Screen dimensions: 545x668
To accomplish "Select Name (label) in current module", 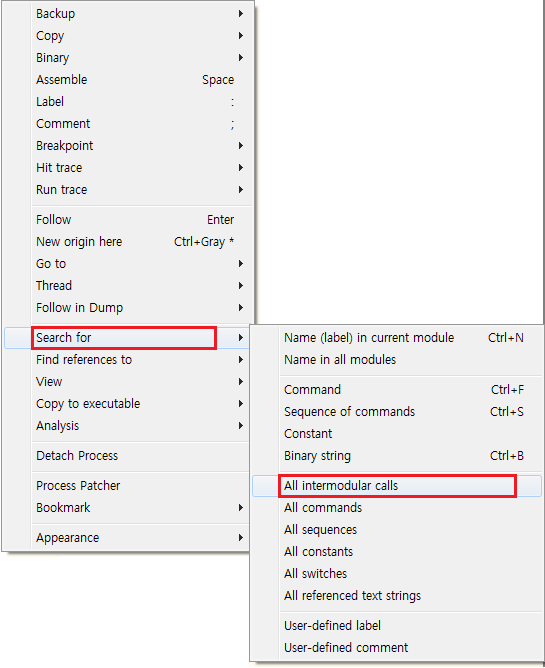I will coord(397,338).
